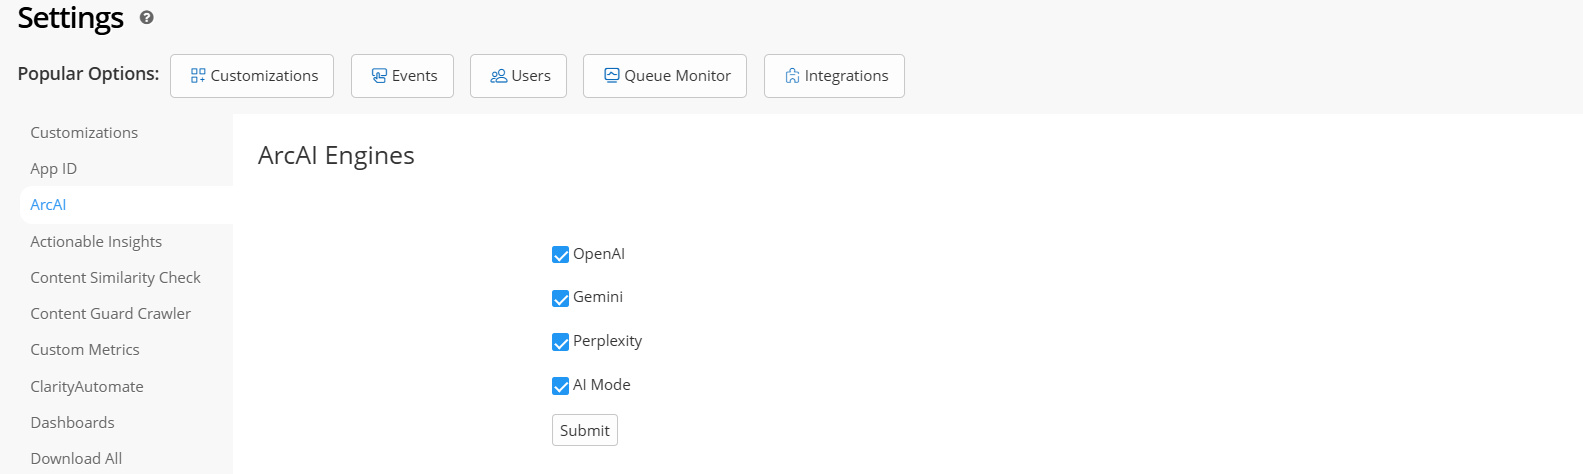Open Dashboards in the sidebar

tap(72, 422)
